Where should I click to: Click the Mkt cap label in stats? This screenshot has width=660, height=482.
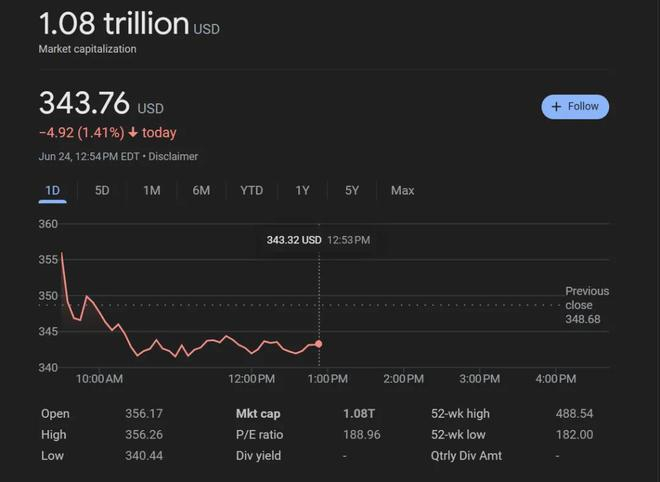point(259,413)
